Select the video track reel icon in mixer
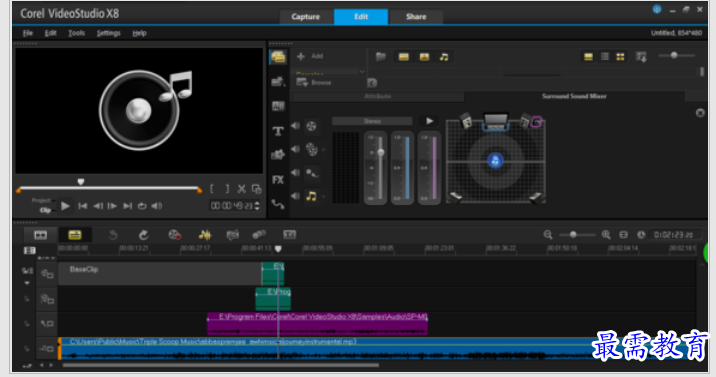 point(311,126)
